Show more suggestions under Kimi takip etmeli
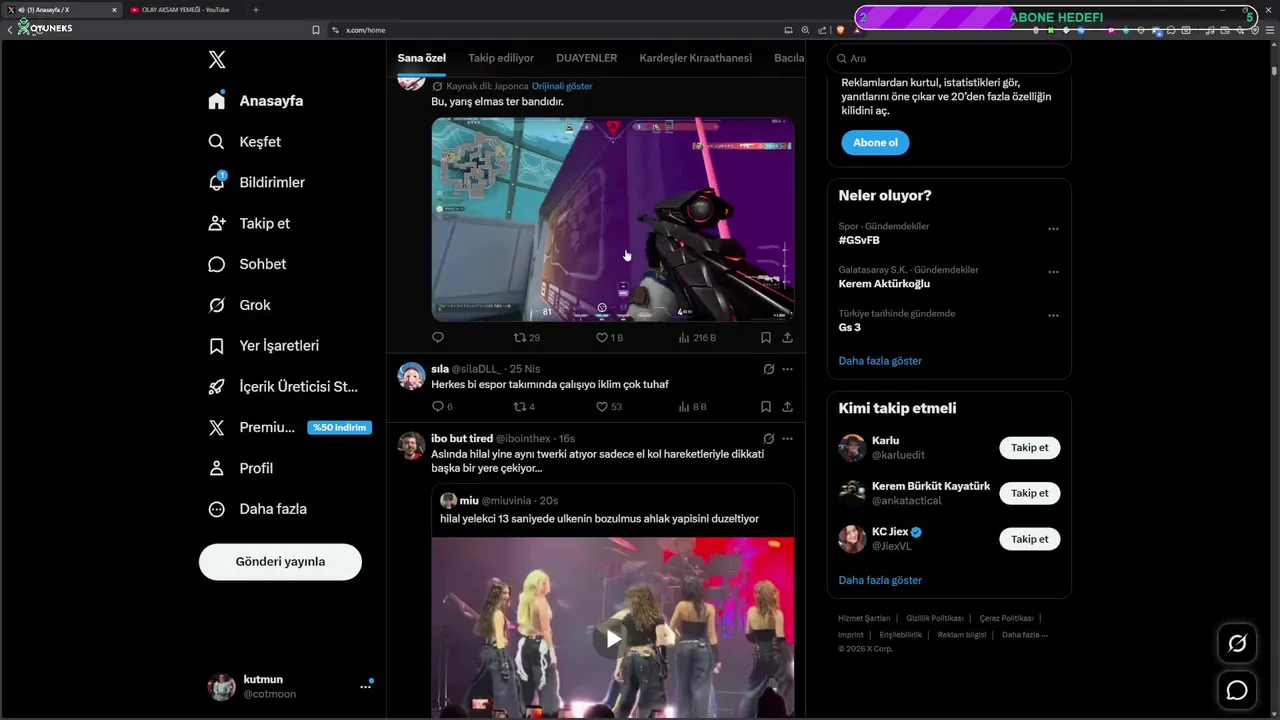This screenshot has height=720, width=1280. tap(880, 580)
